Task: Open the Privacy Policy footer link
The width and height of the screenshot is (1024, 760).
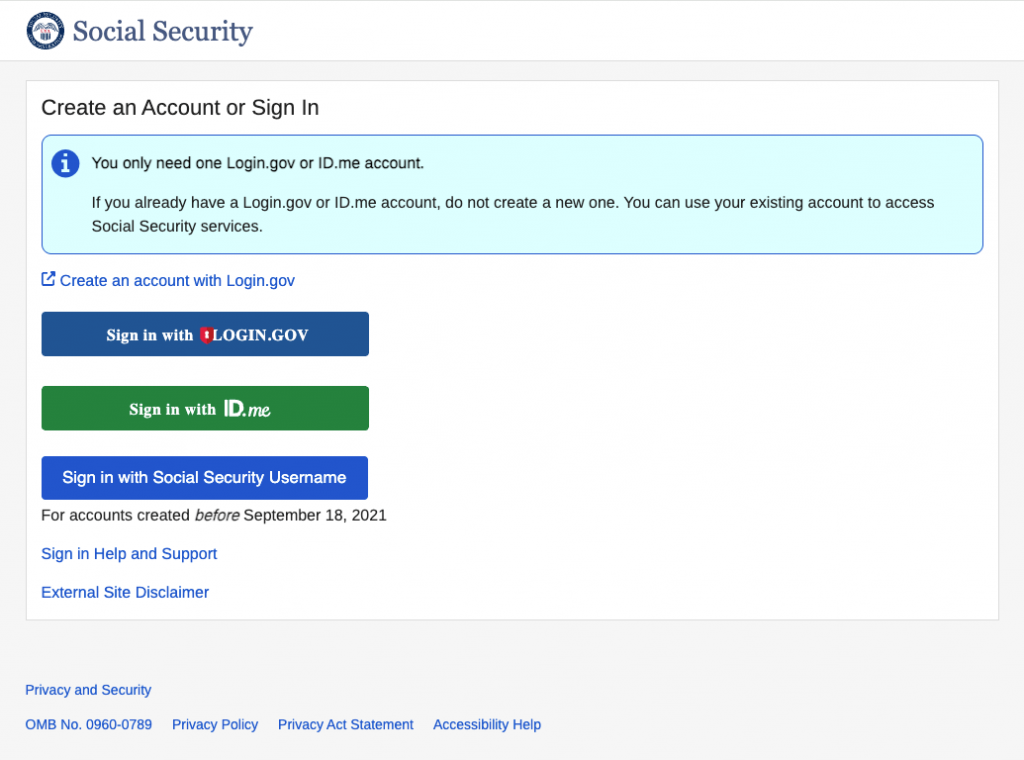Action: pyautogui.click(x=215, y=724)
